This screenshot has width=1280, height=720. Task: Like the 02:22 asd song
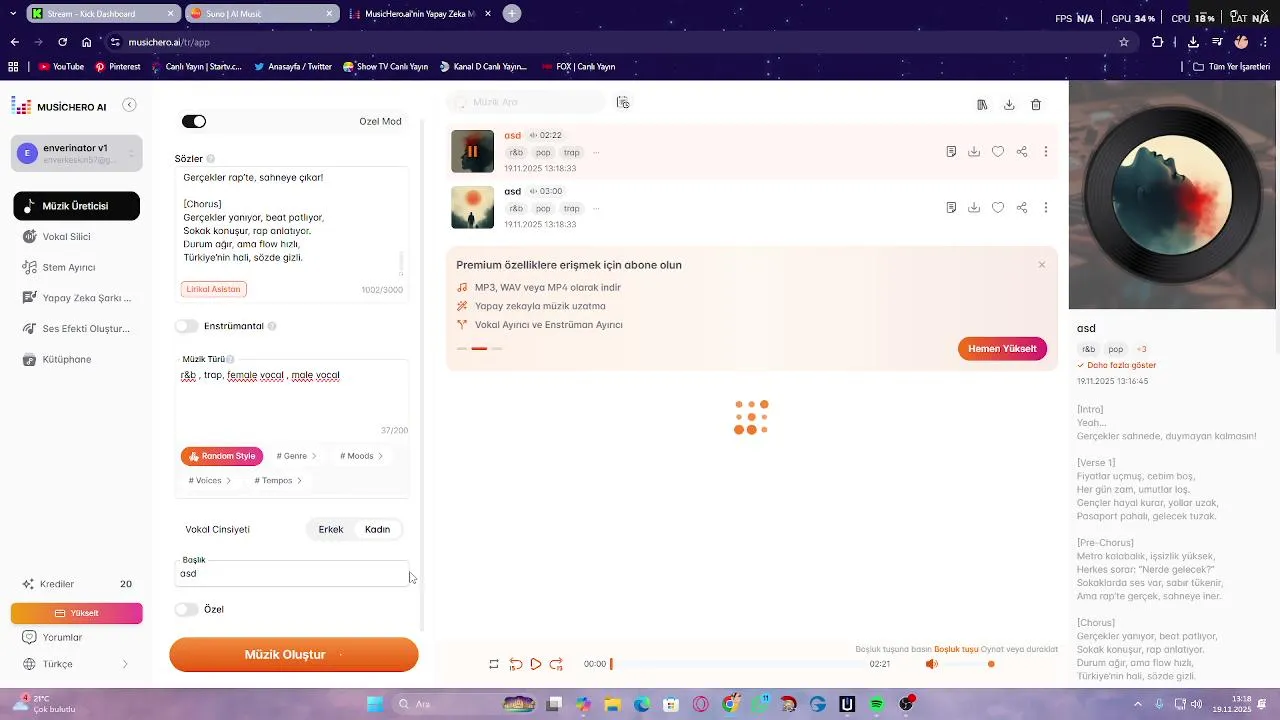(x=998, y=152)
